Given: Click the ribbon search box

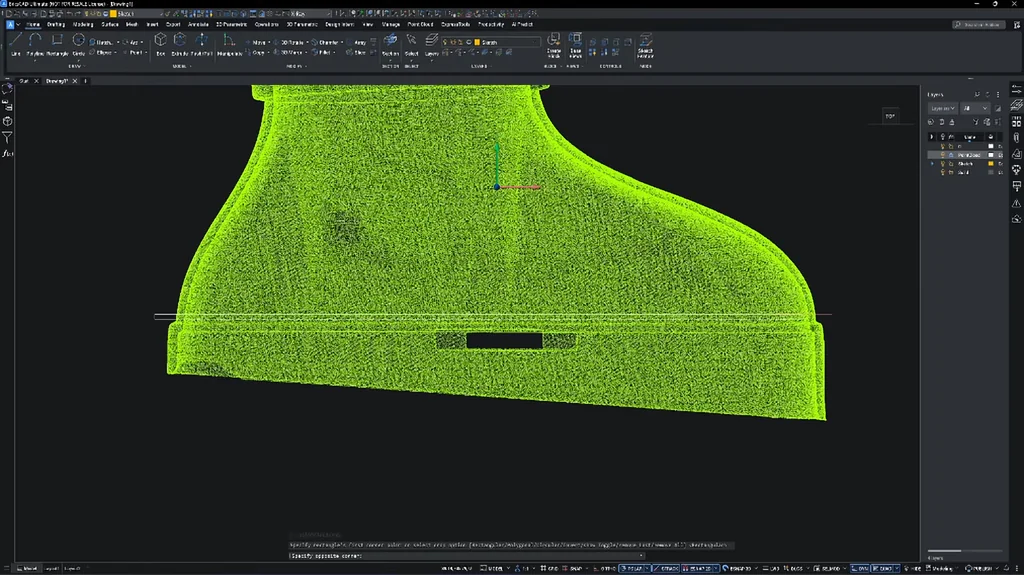Looking at the screenshot, I should click(978, 25).
